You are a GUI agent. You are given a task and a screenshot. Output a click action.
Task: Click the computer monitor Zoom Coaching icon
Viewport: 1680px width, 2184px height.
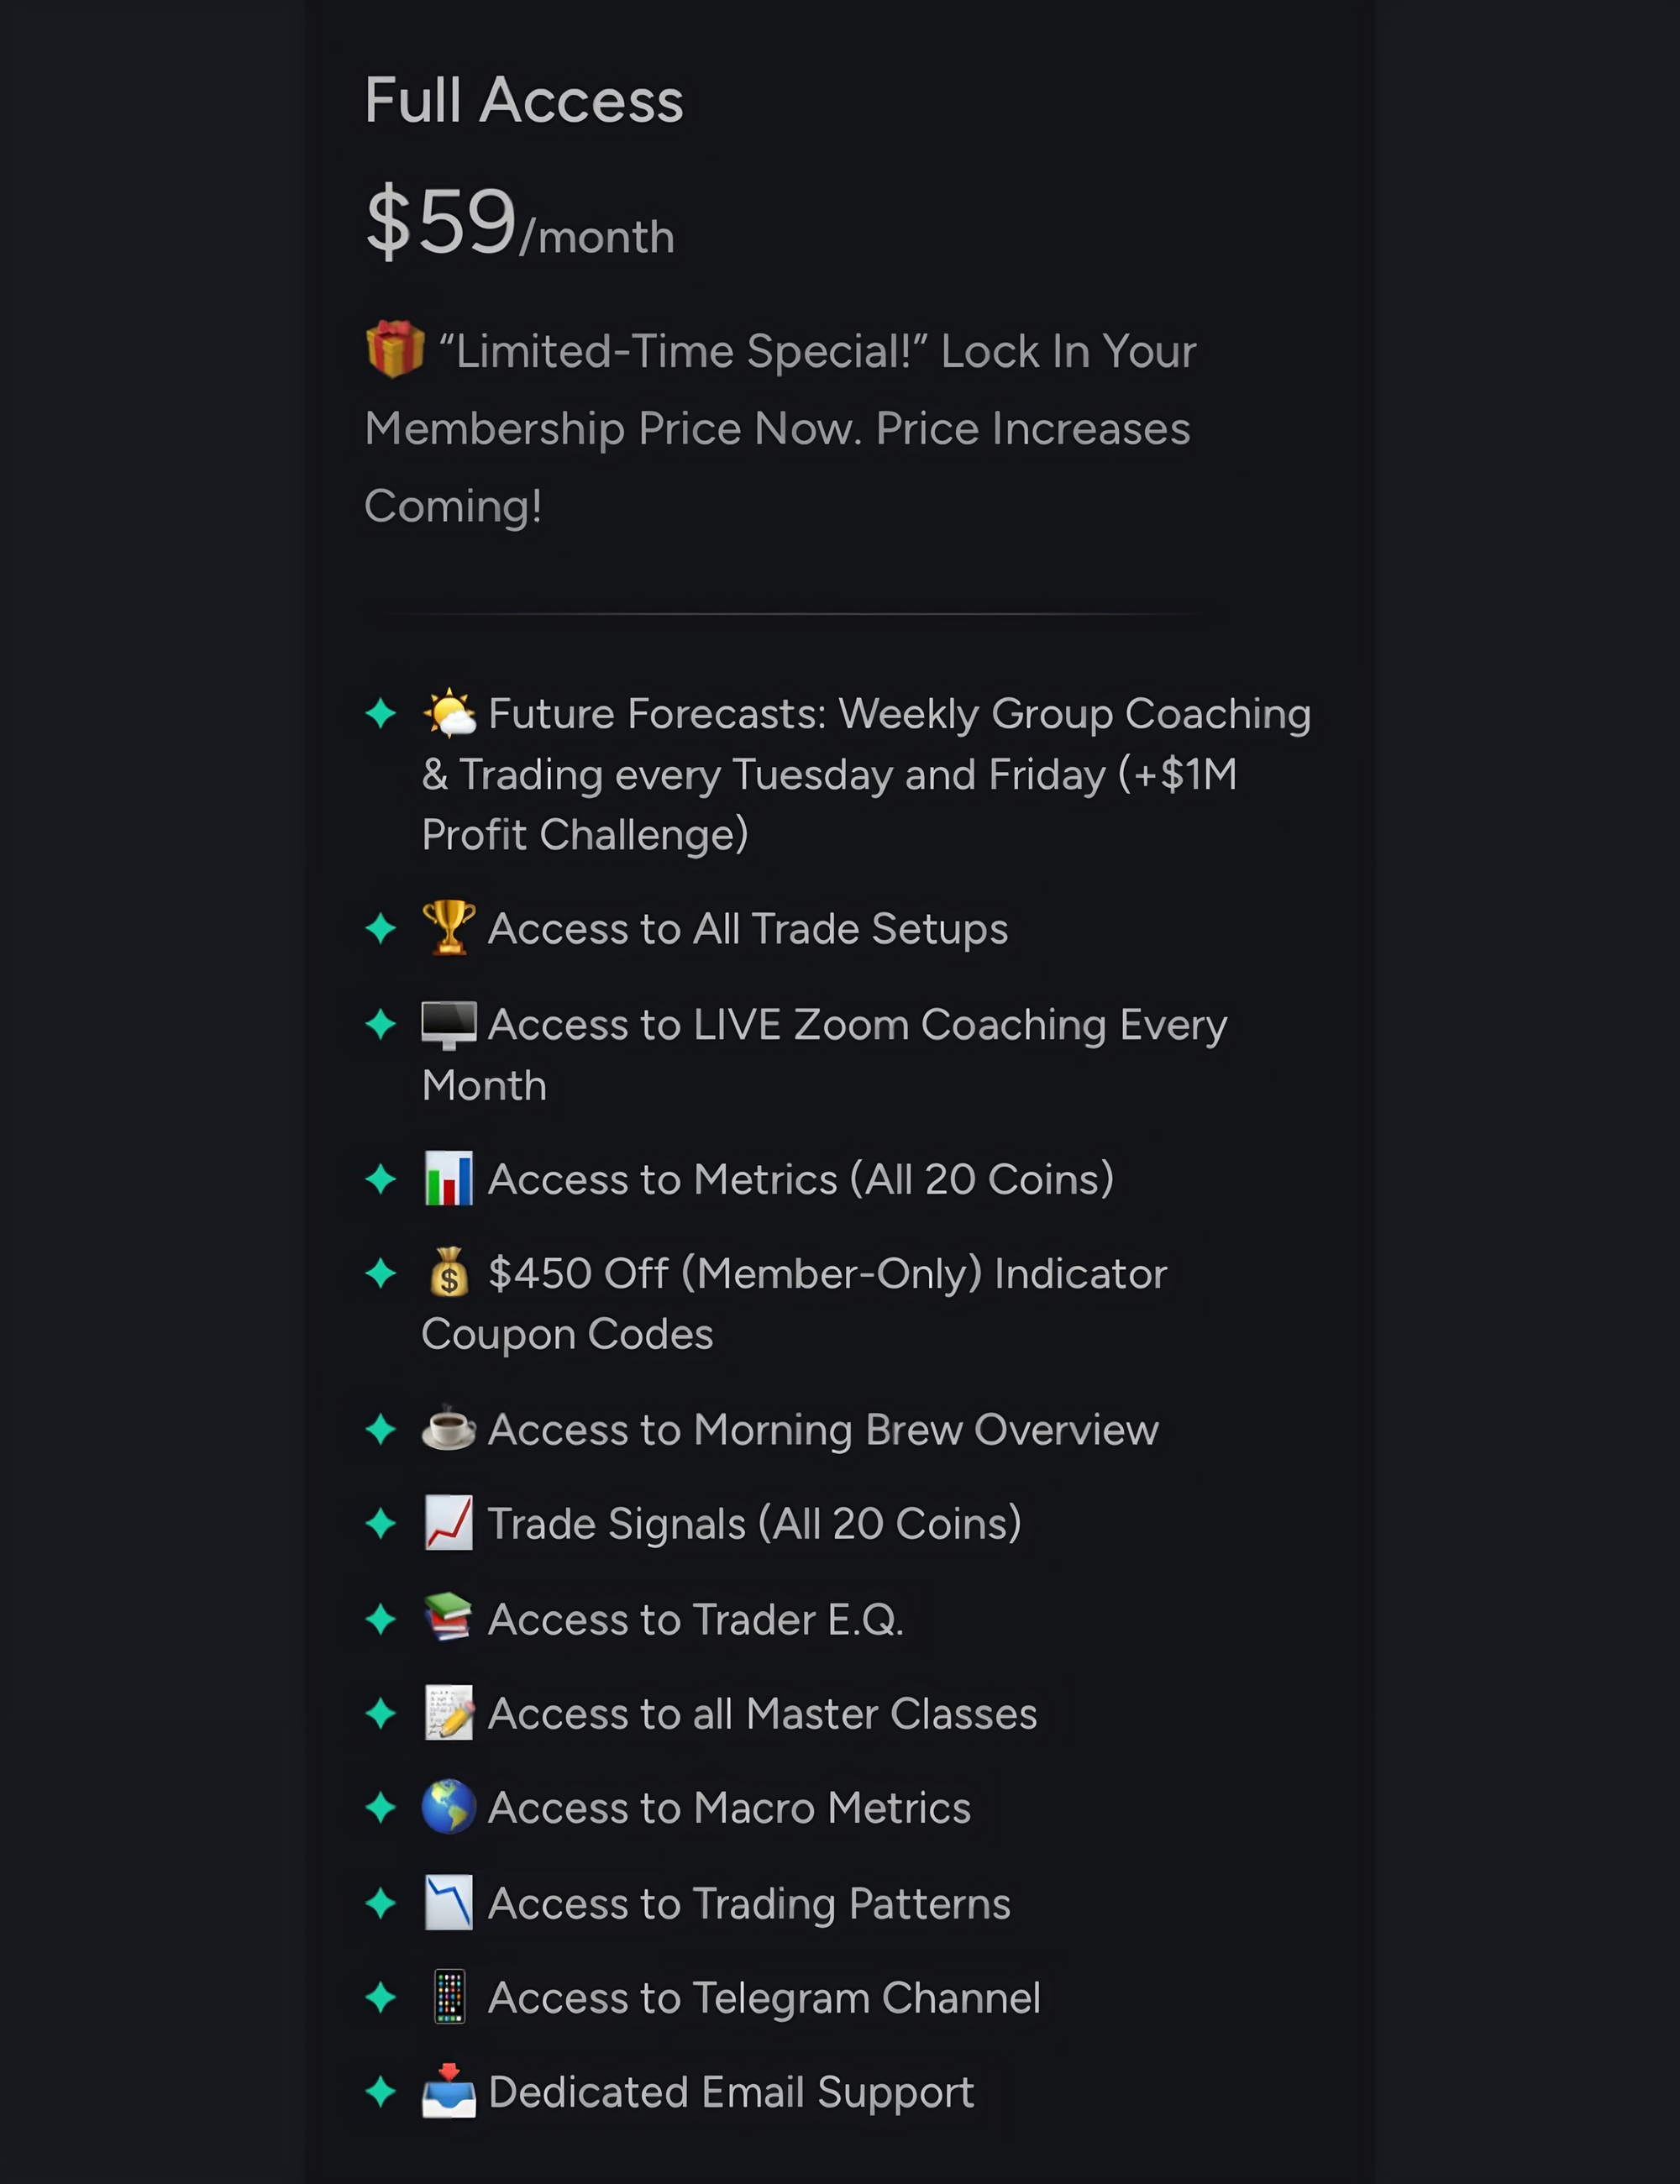pyautogui.click(x=448, y=1024)
